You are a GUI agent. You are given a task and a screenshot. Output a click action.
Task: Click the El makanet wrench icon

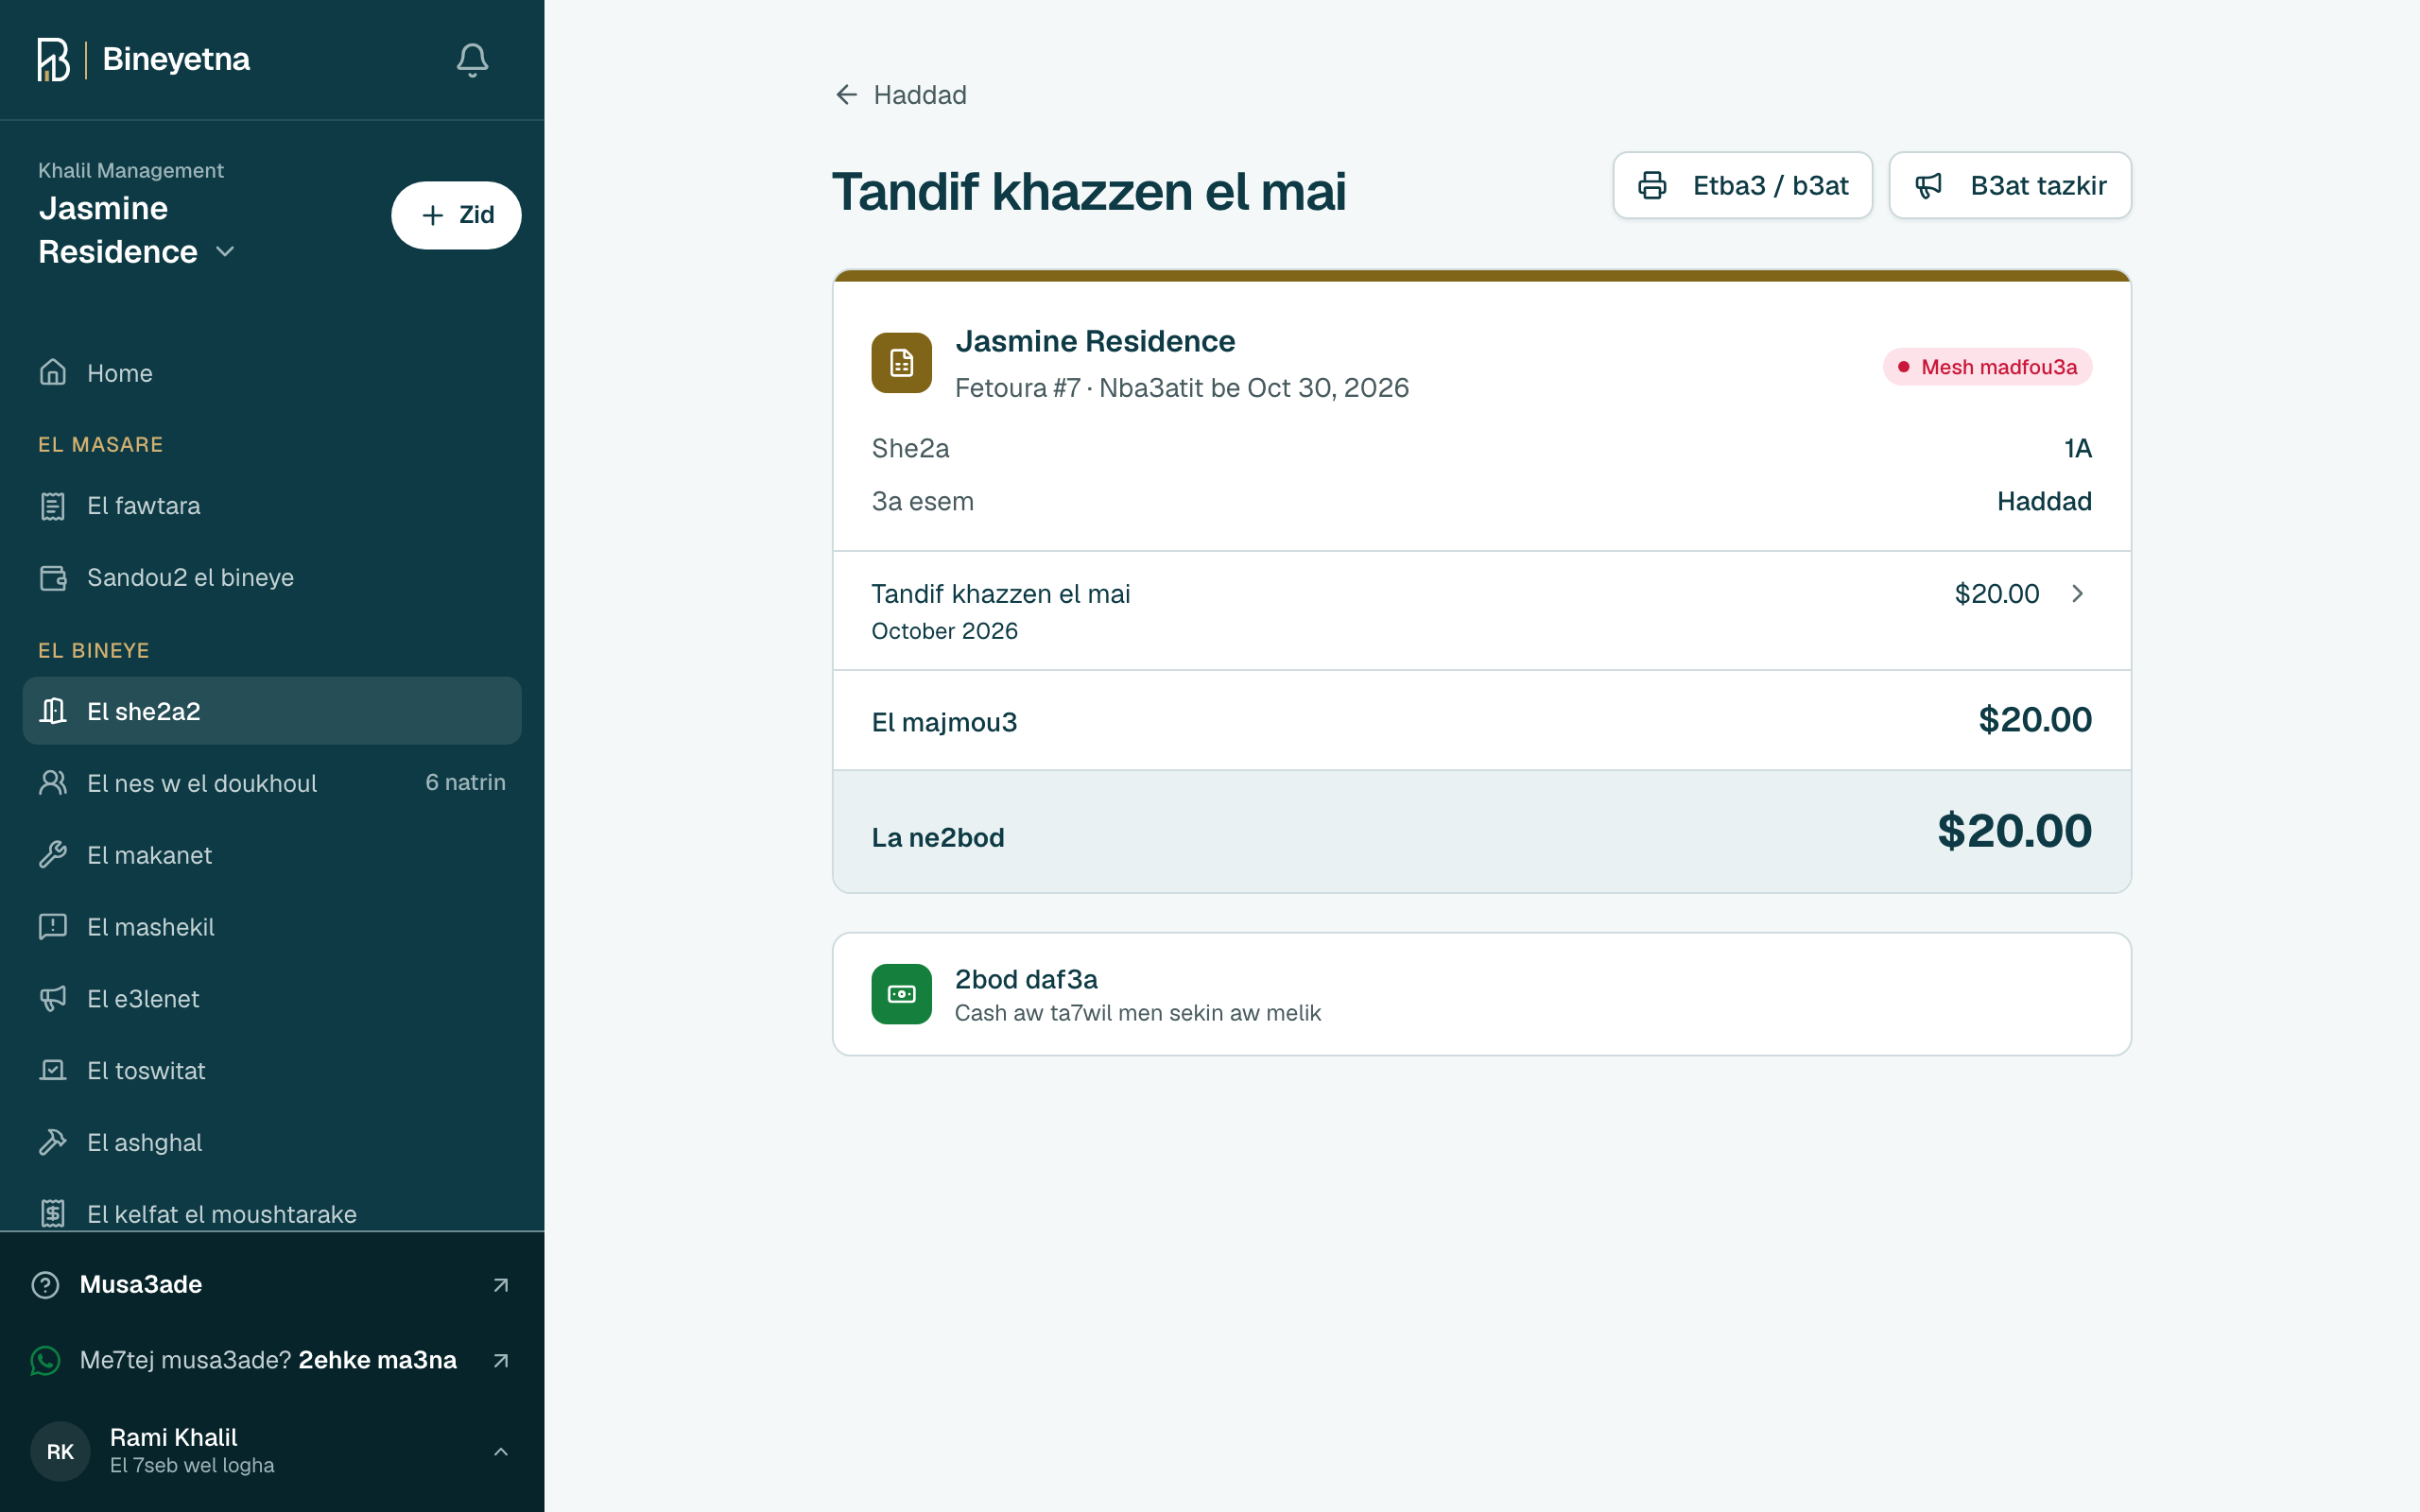(x=53, y=855)
